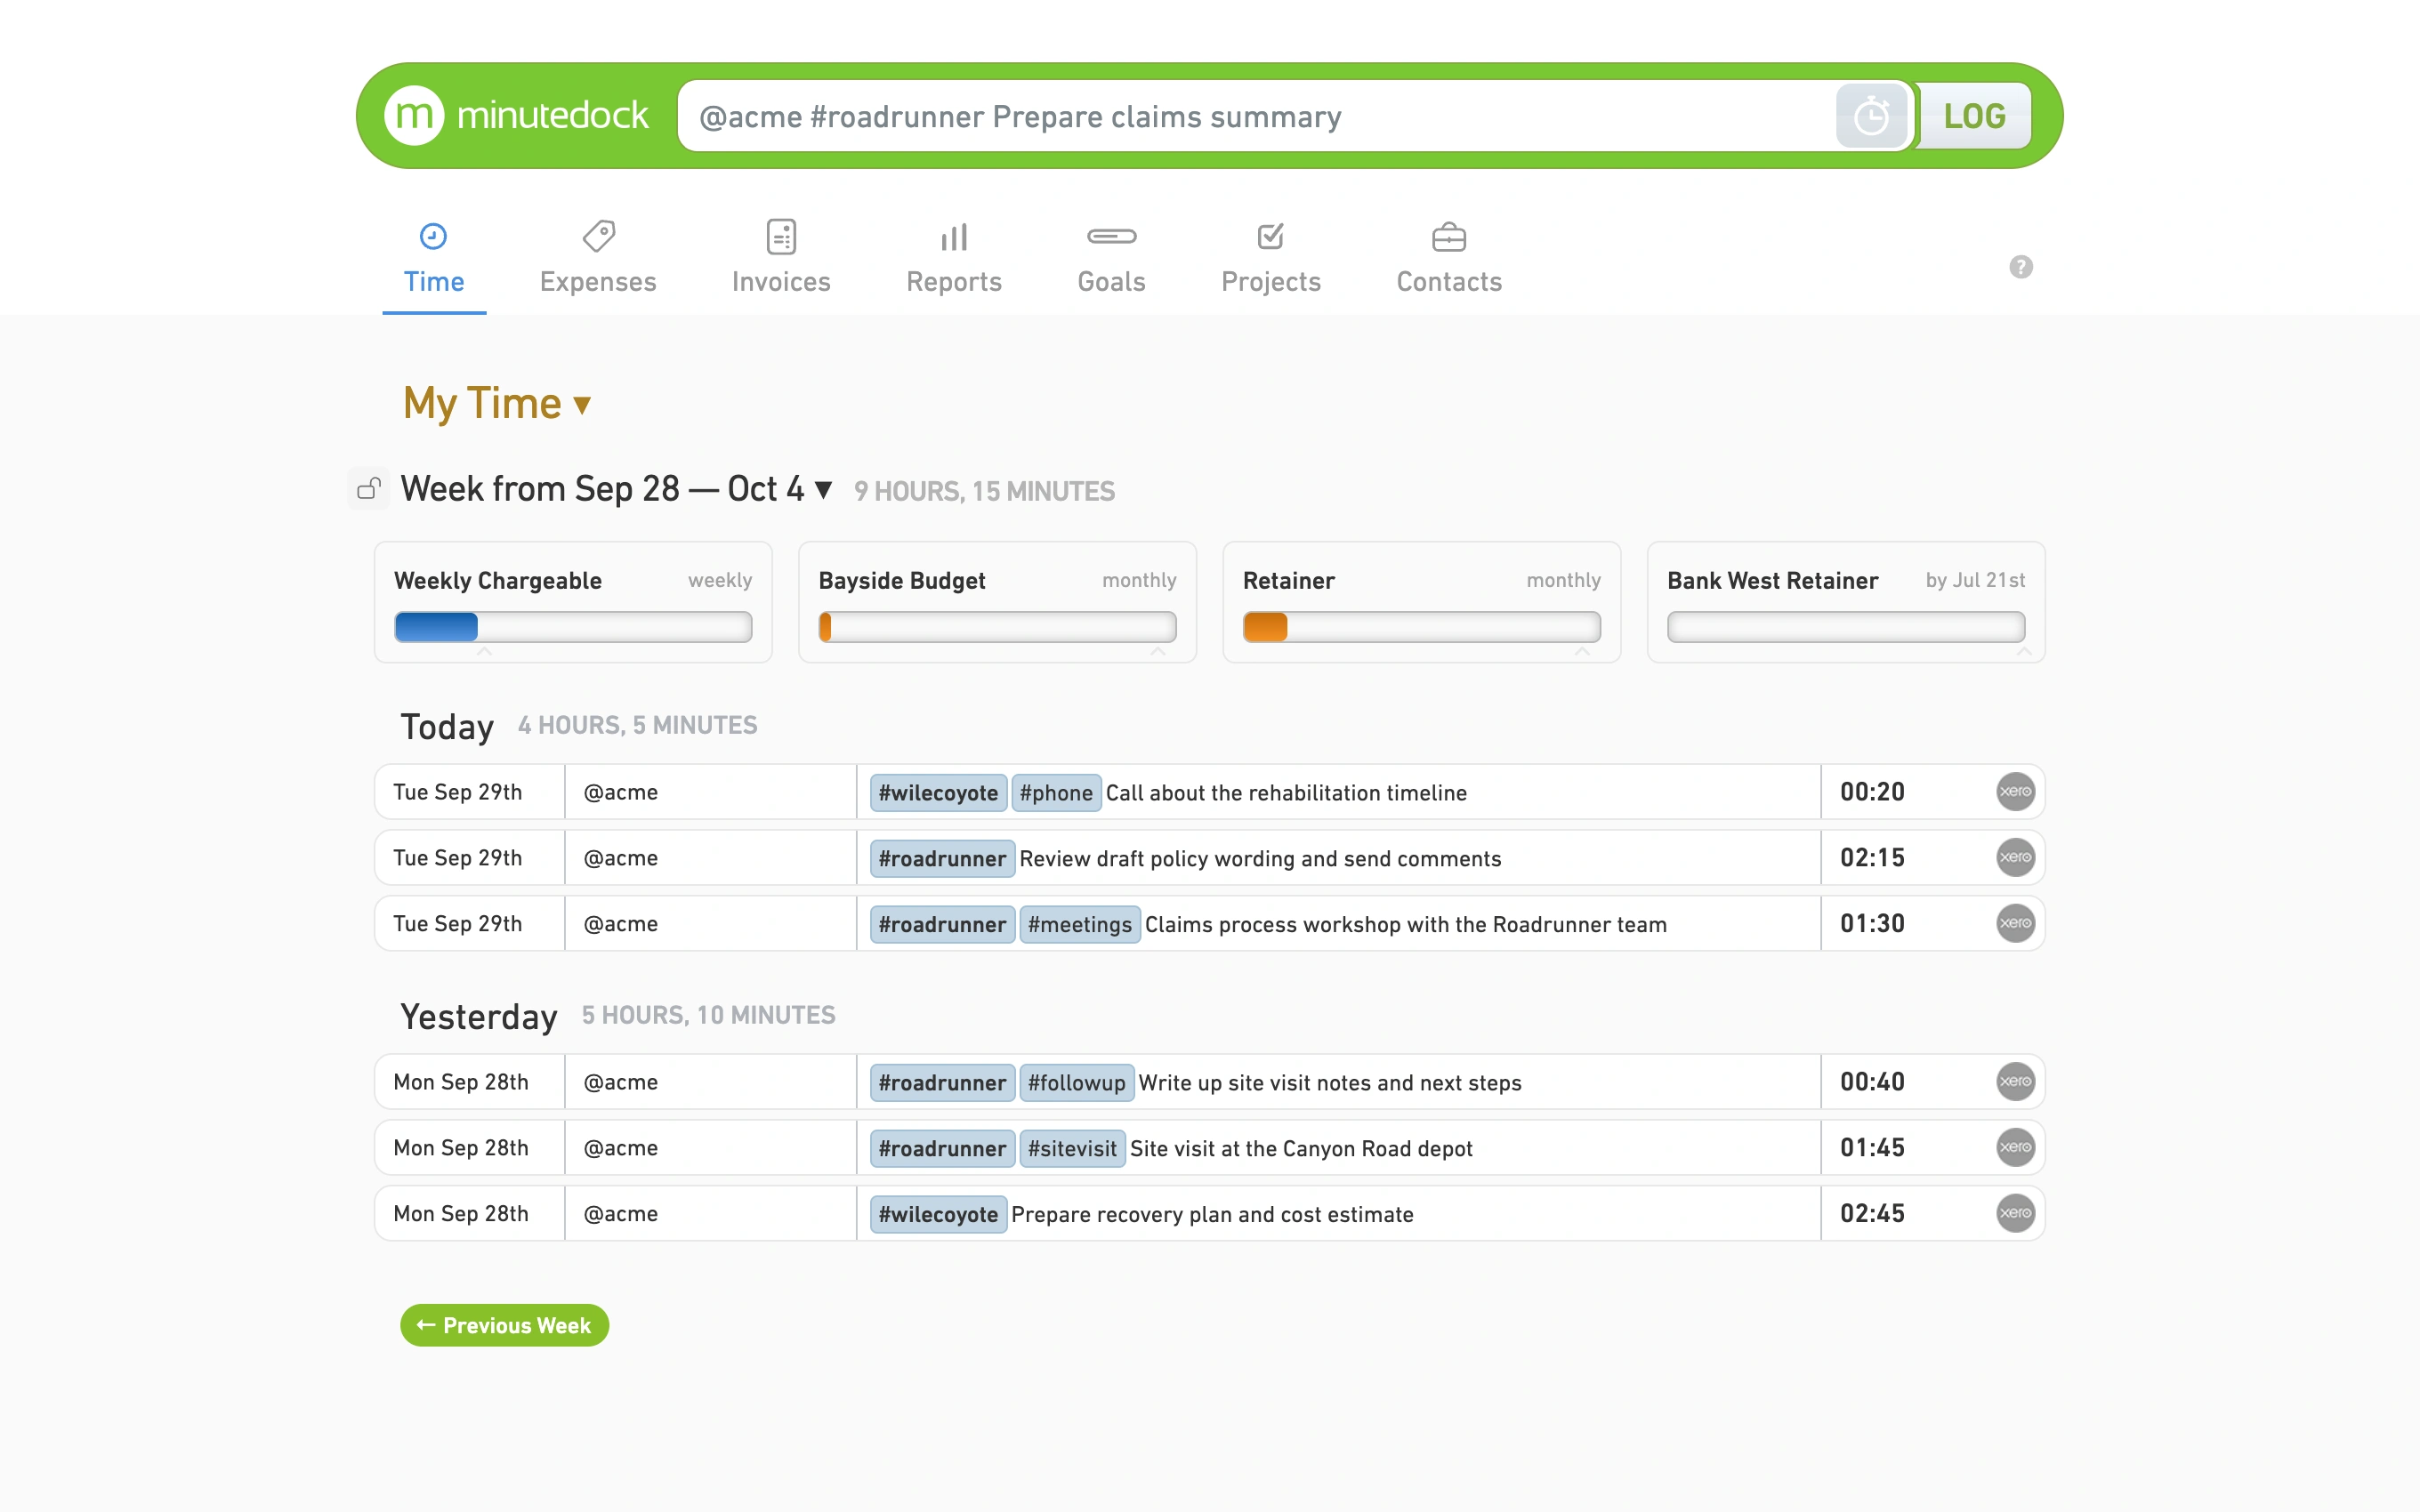Viewport: 2420px width, 1512px height.
Task: Open the Contacts tab
Action: pos(1449,258)
